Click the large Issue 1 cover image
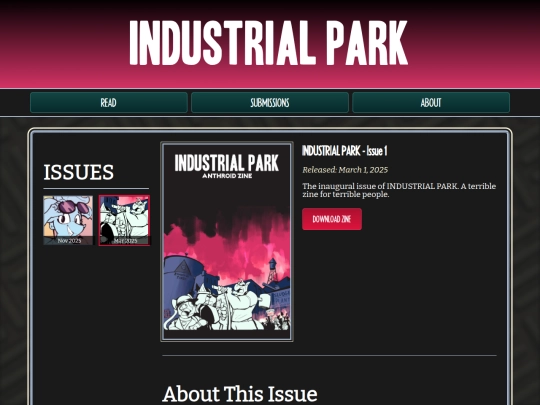The width and height of the screenshot is (540, 405). pos(227,241)
